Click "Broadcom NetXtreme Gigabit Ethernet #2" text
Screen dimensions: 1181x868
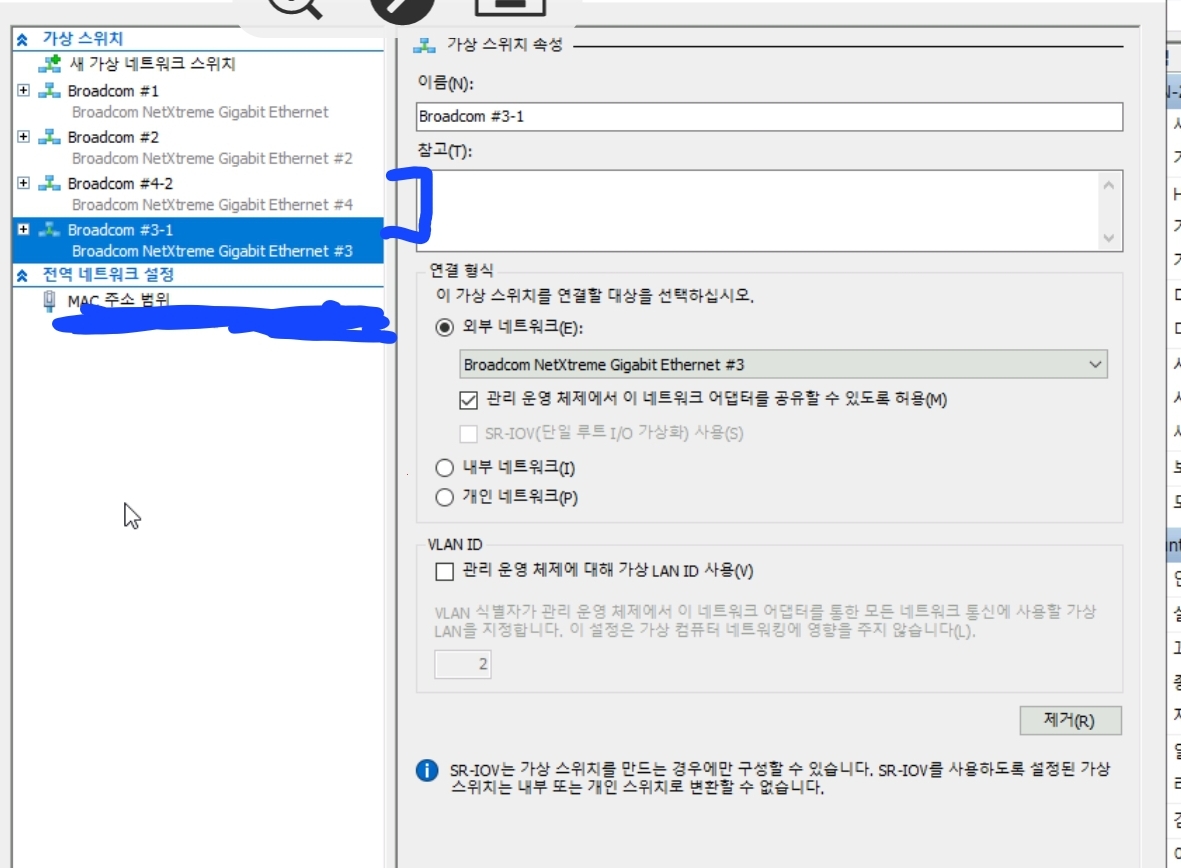[x=212, y=158]
